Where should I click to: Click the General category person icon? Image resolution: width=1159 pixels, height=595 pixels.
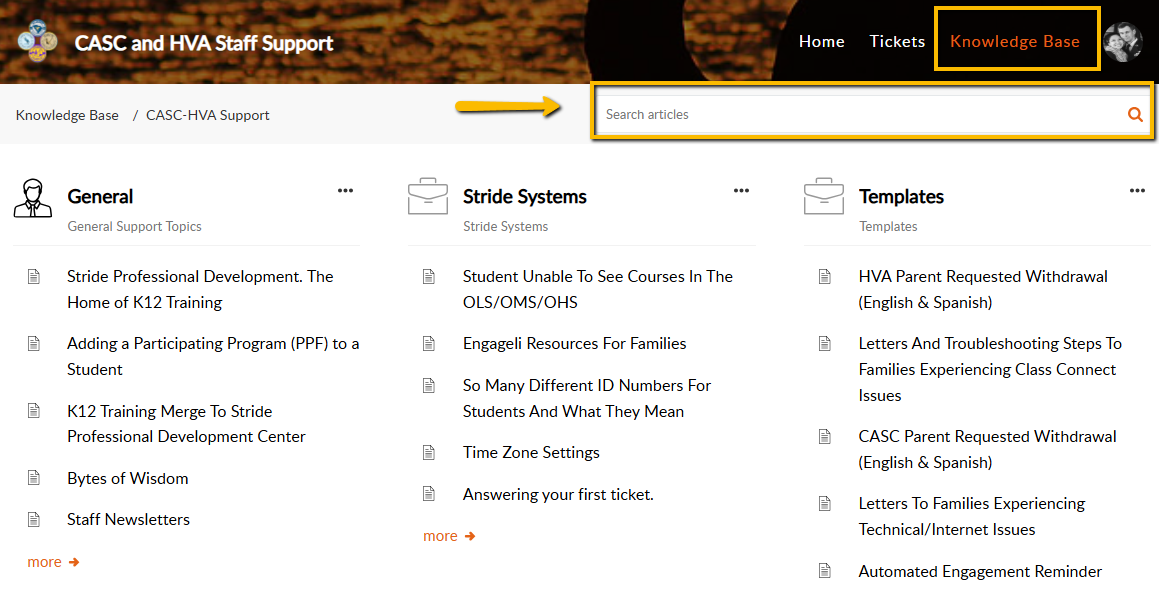[33, 197]
